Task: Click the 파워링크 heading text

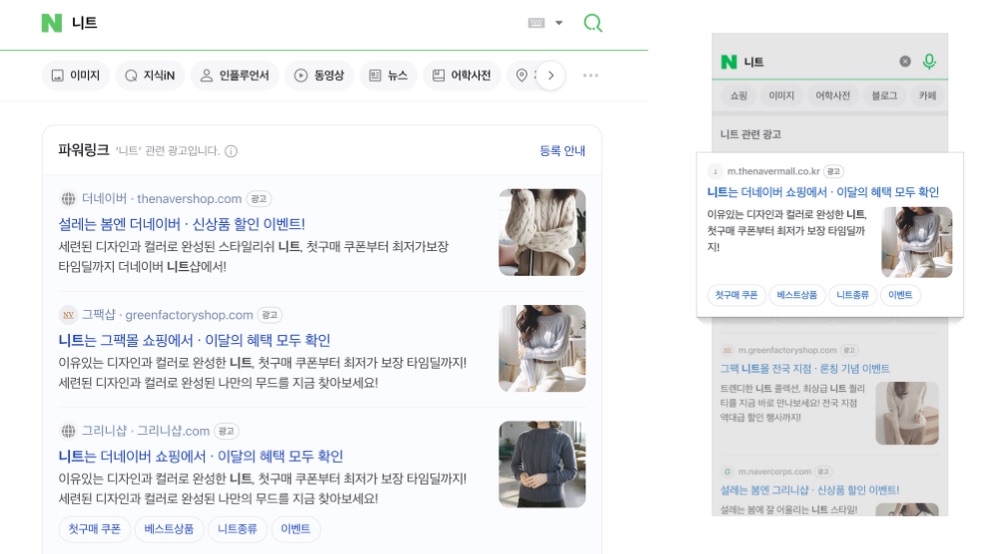Action: coord(84,150)
